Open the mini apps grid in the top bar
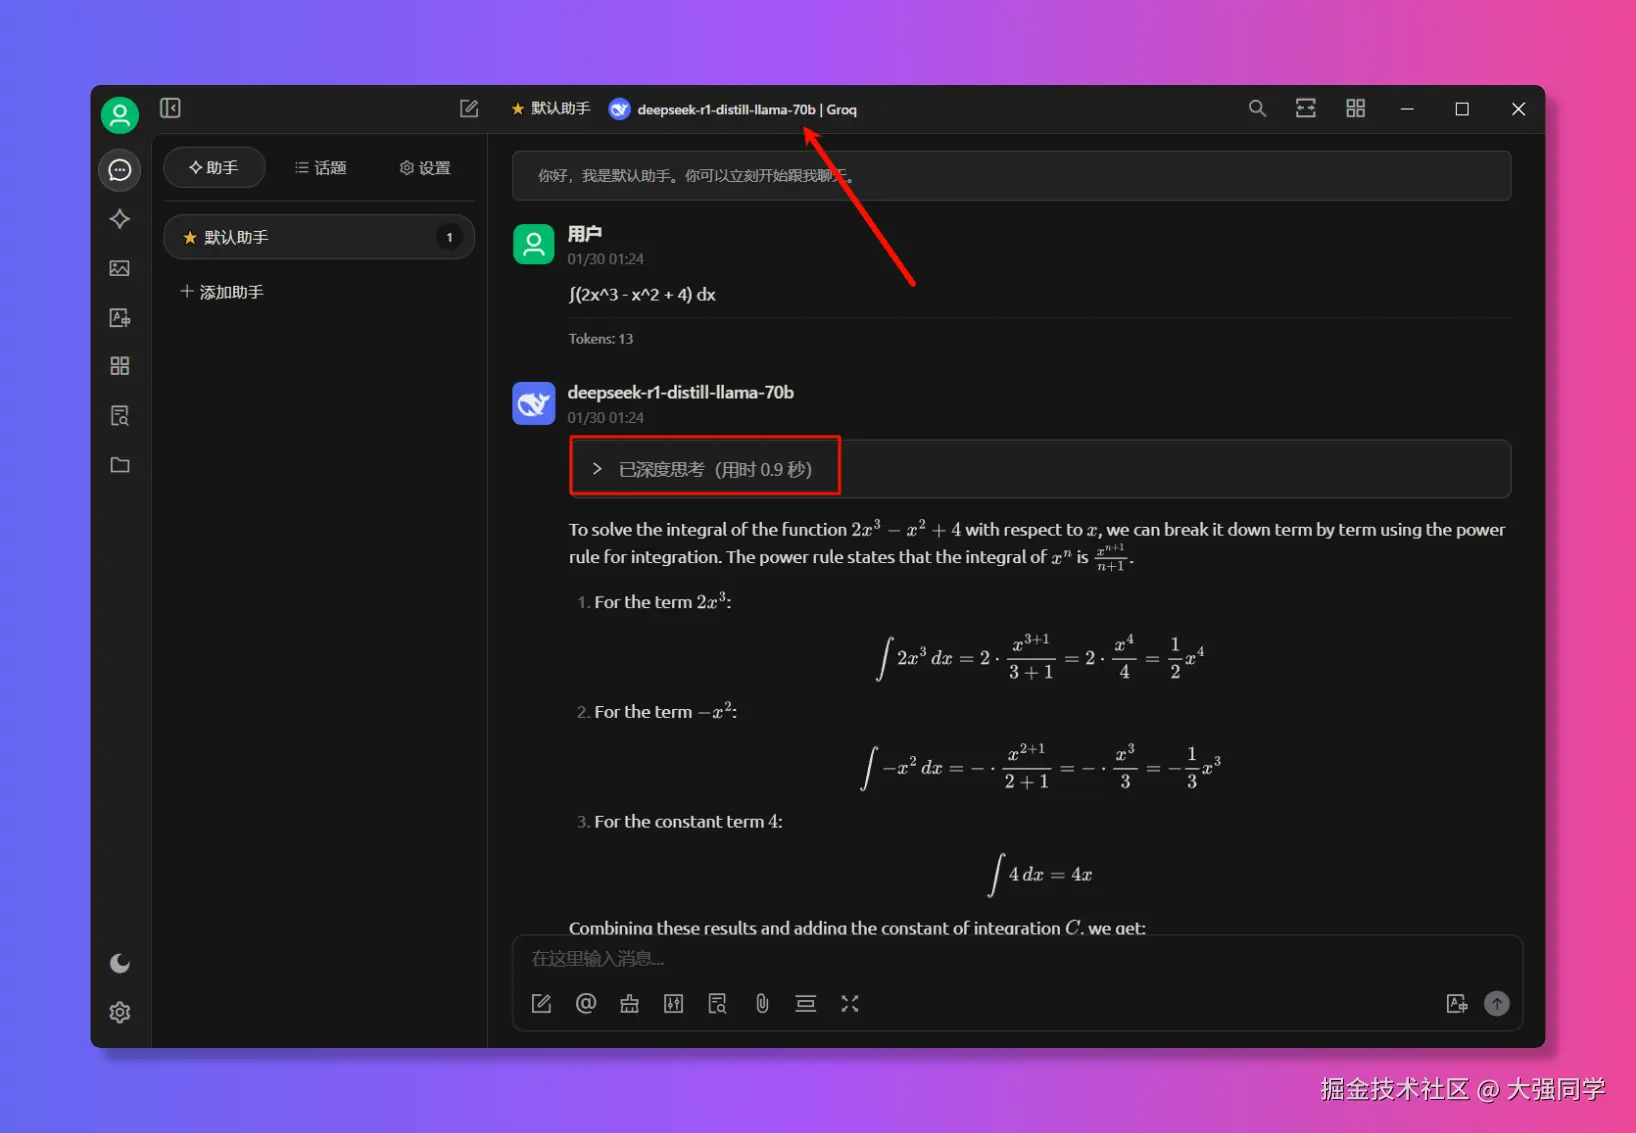1636x1133 pixels. coord(1355,109)
